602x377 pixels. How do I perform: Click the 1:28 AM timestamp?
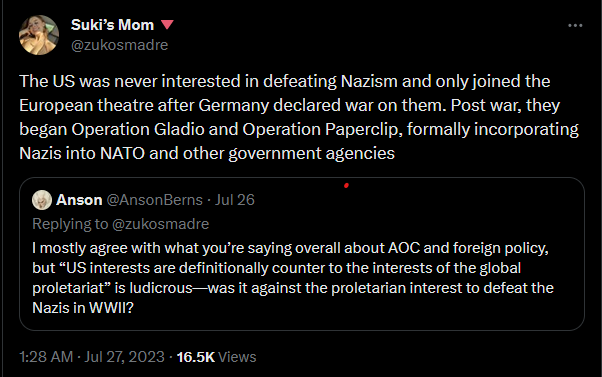click(46, 357)
